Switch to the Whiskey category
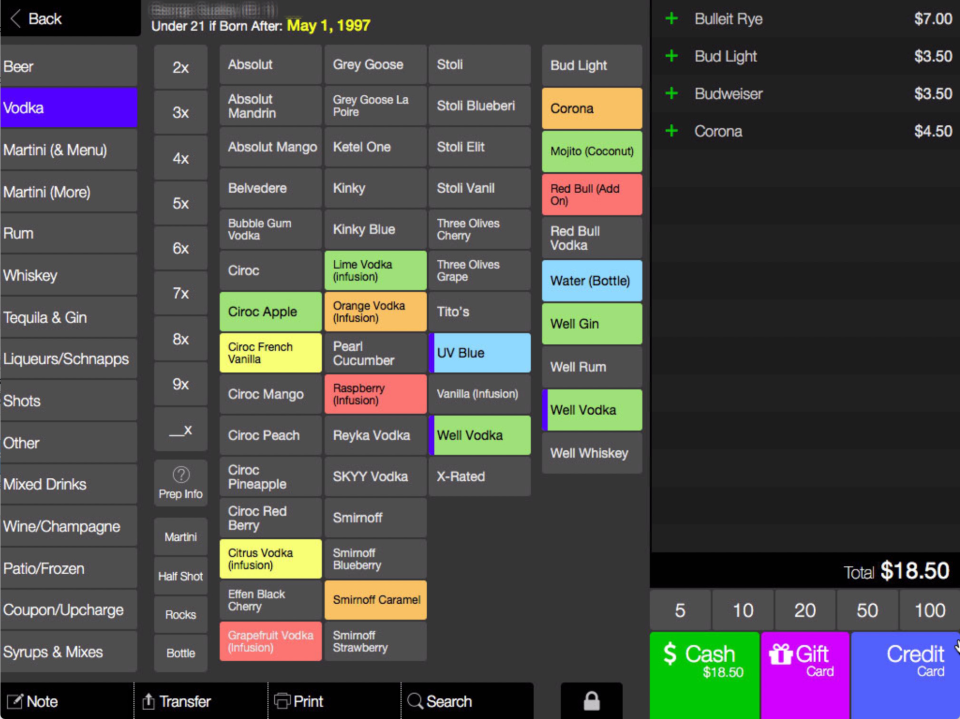 click(x=69, y=275)
